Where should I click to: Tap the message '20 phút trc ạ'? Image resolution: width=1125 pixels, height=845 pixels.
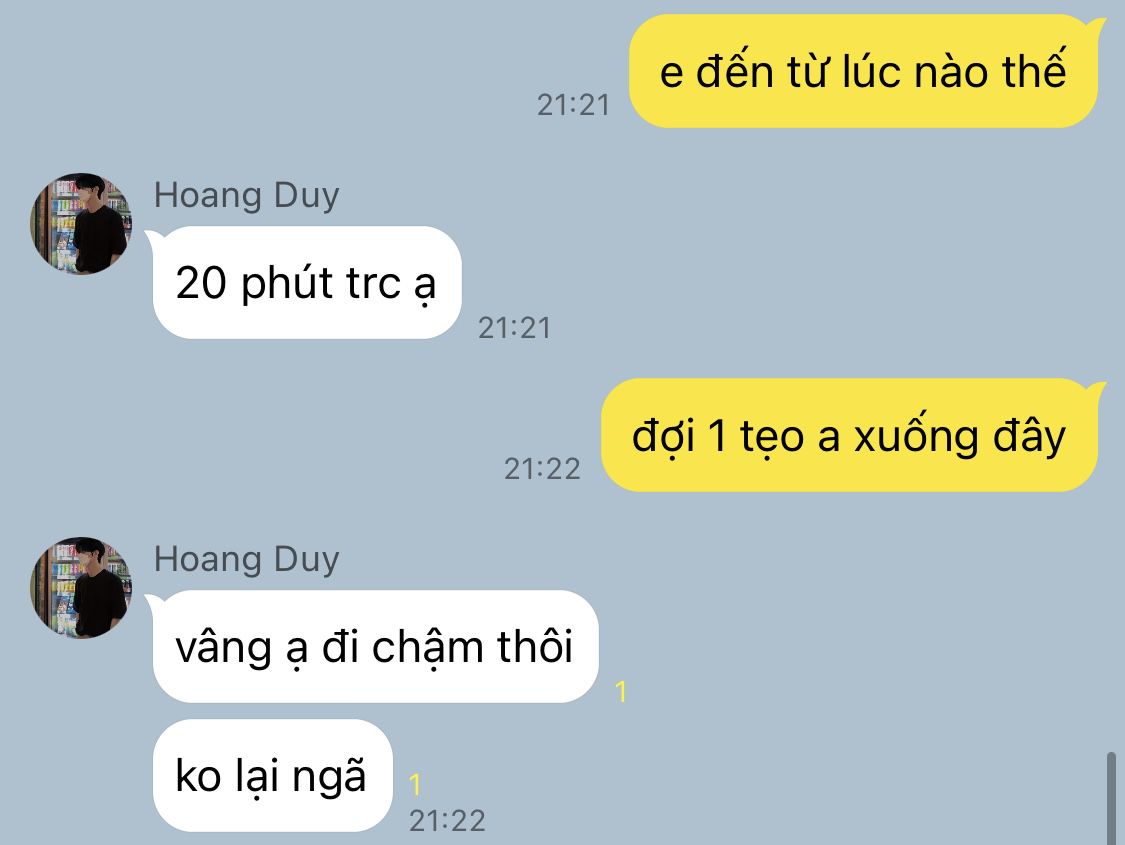tap(306, 283)
